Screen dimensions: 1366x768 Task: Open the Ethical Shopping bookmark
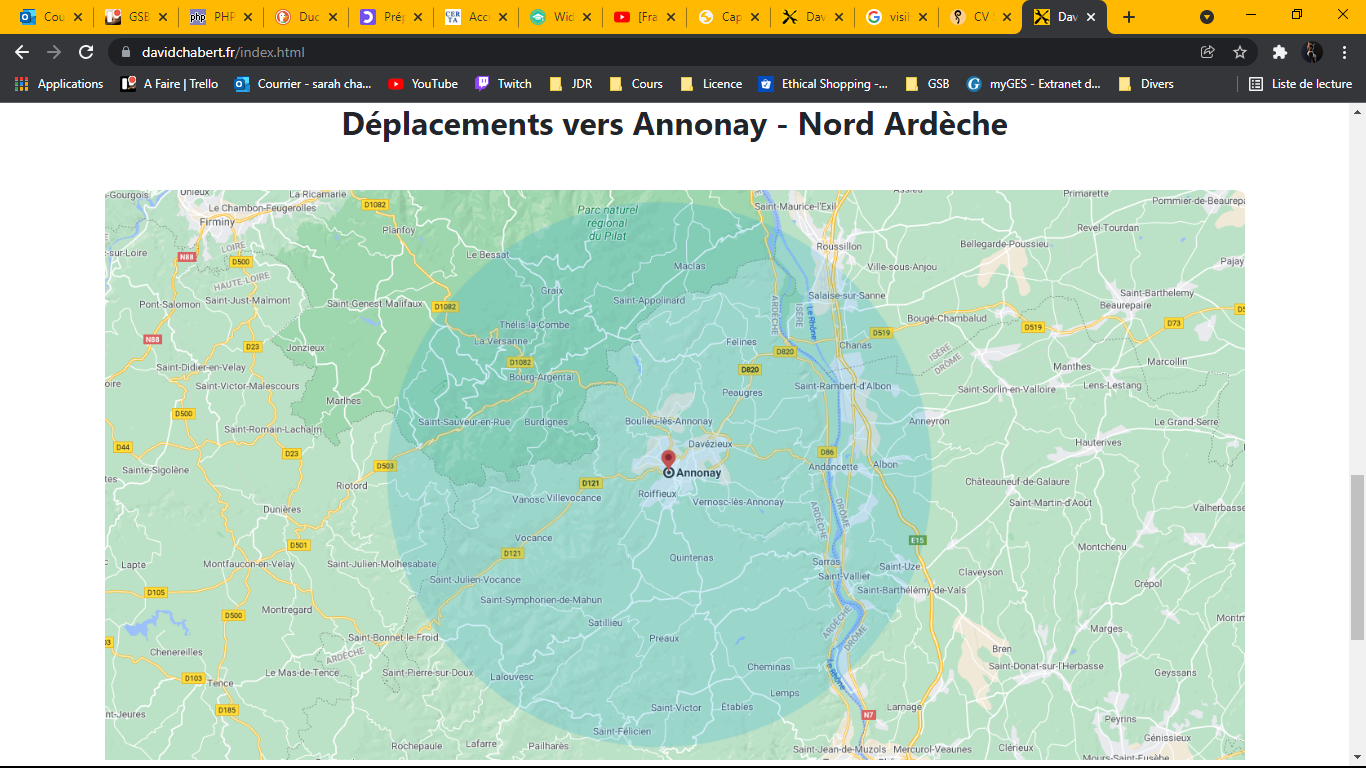(823, 84)
